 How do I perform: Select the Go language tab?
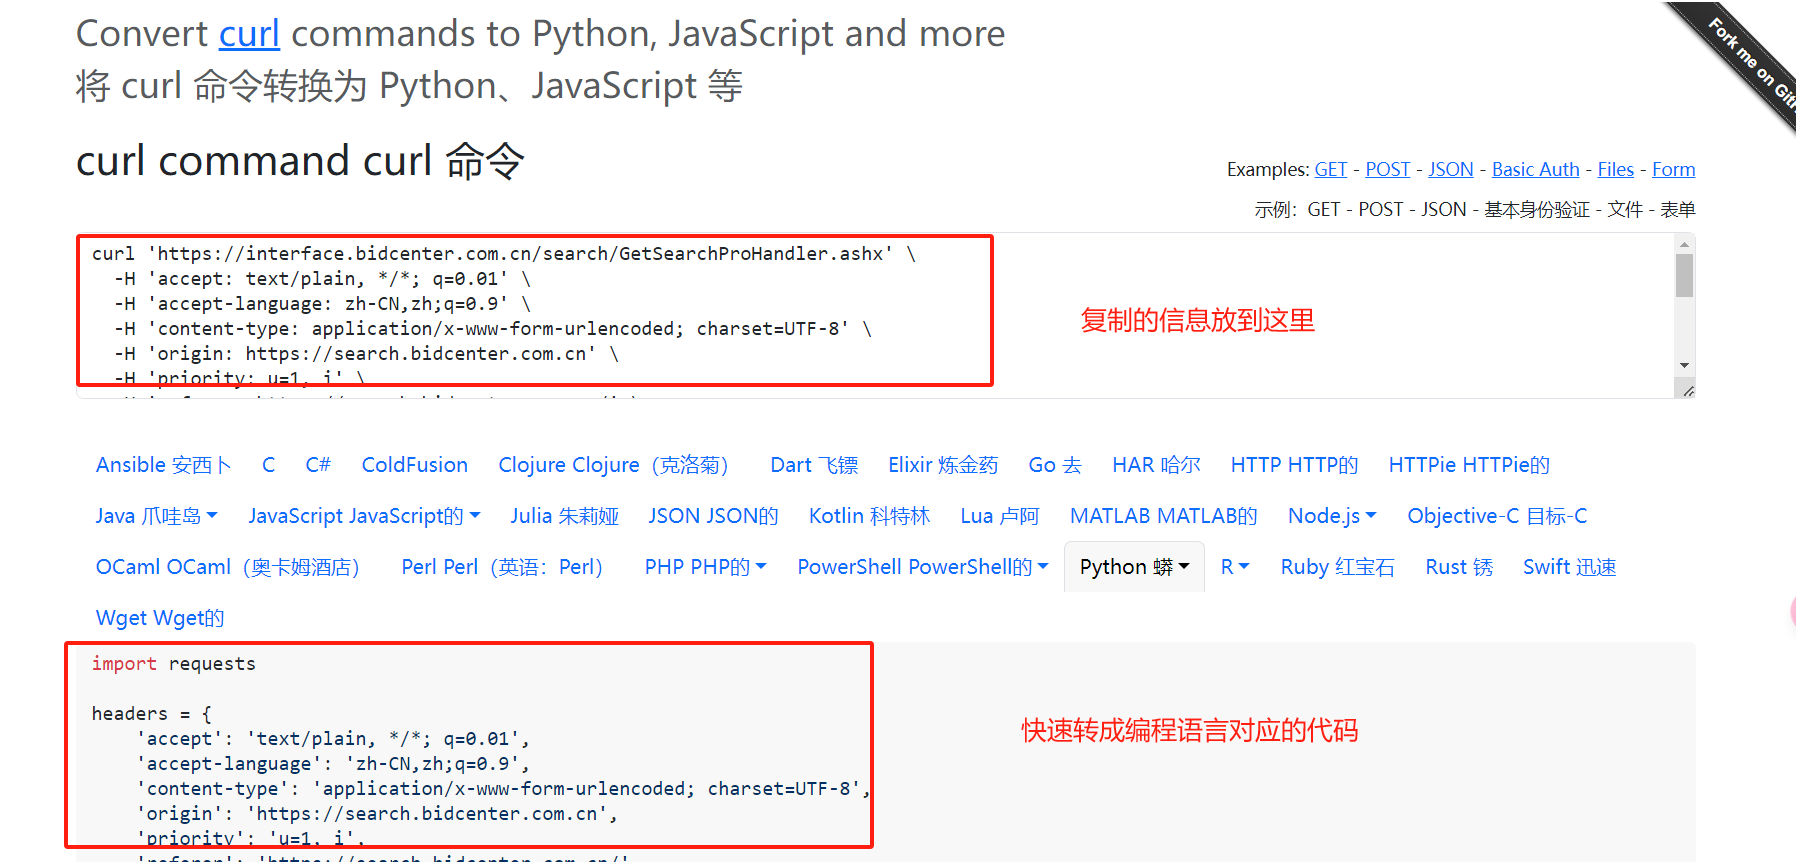(1055, 465)
